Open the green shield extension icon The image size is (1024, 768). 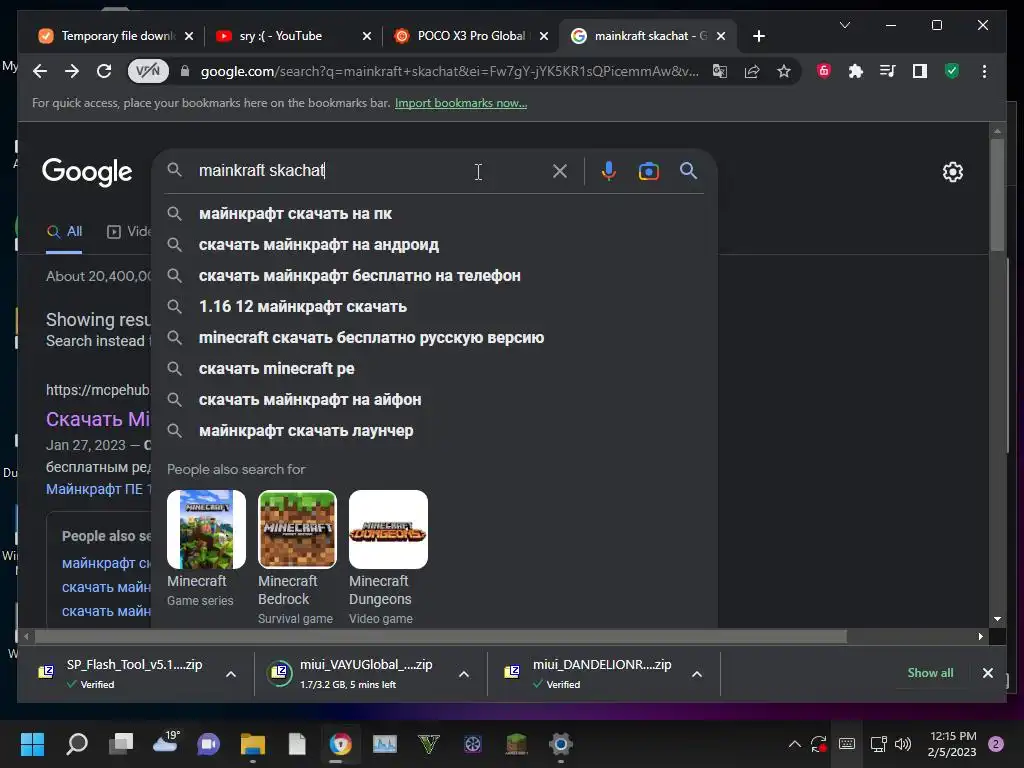(952, 71)
